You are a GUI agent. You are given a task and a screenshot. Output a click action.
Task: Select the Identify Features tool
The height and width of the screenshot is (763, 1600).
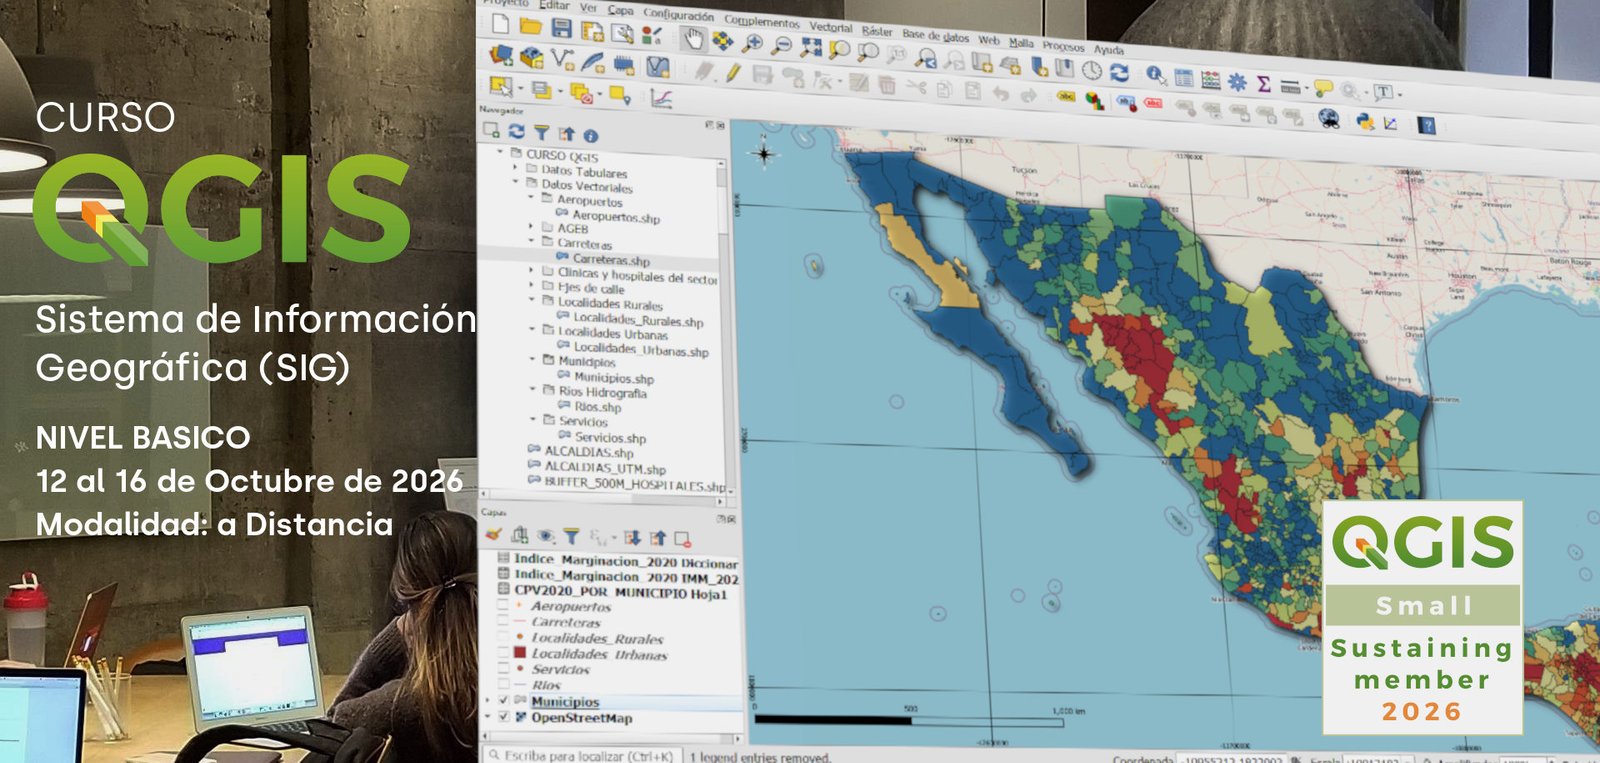1157,74
